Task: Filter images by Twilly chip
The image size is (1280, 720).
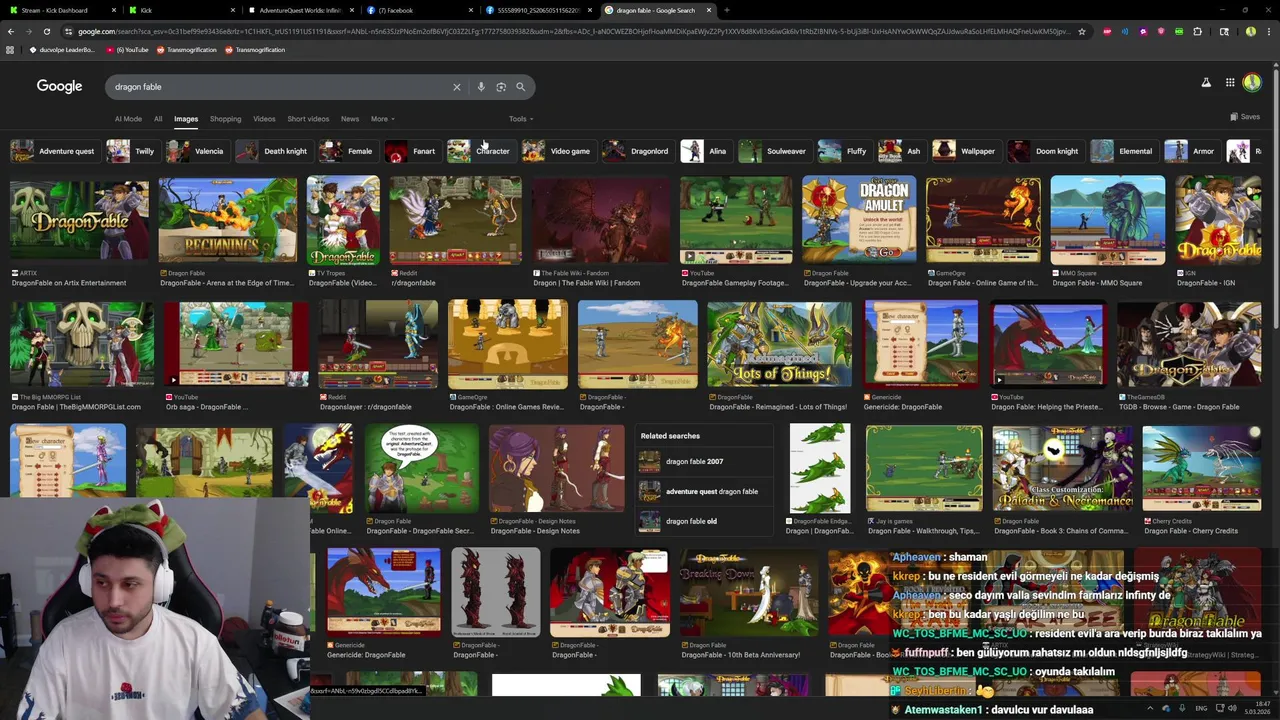Action: 132,151
